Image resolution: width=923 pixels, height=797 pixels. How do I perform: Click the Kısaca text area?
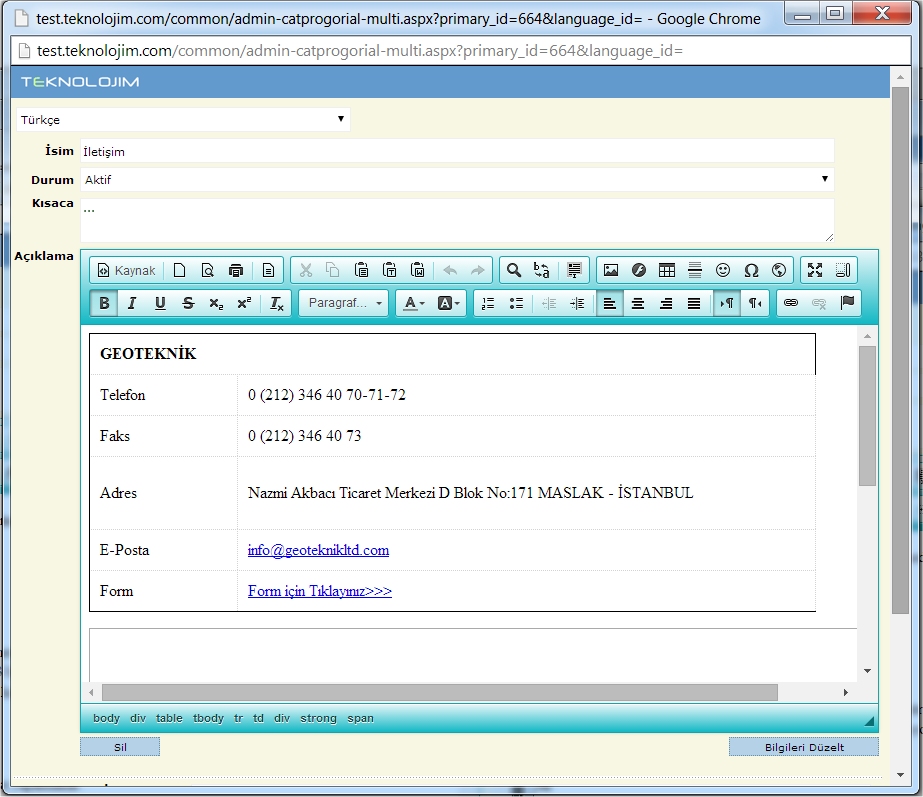point(457,220)
